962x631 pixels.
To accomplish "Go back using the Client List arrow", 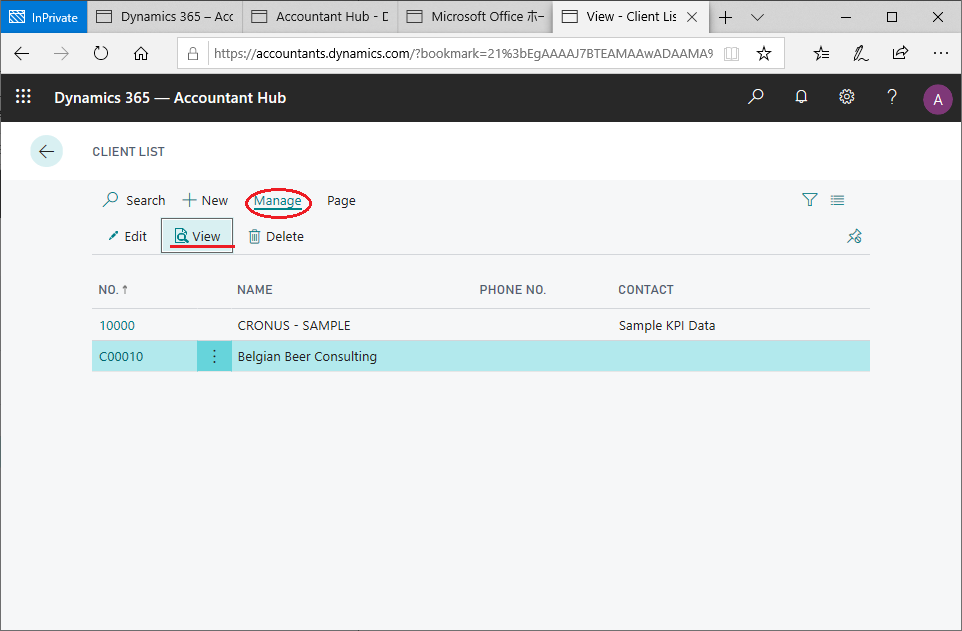I will [x=47, y=151].
